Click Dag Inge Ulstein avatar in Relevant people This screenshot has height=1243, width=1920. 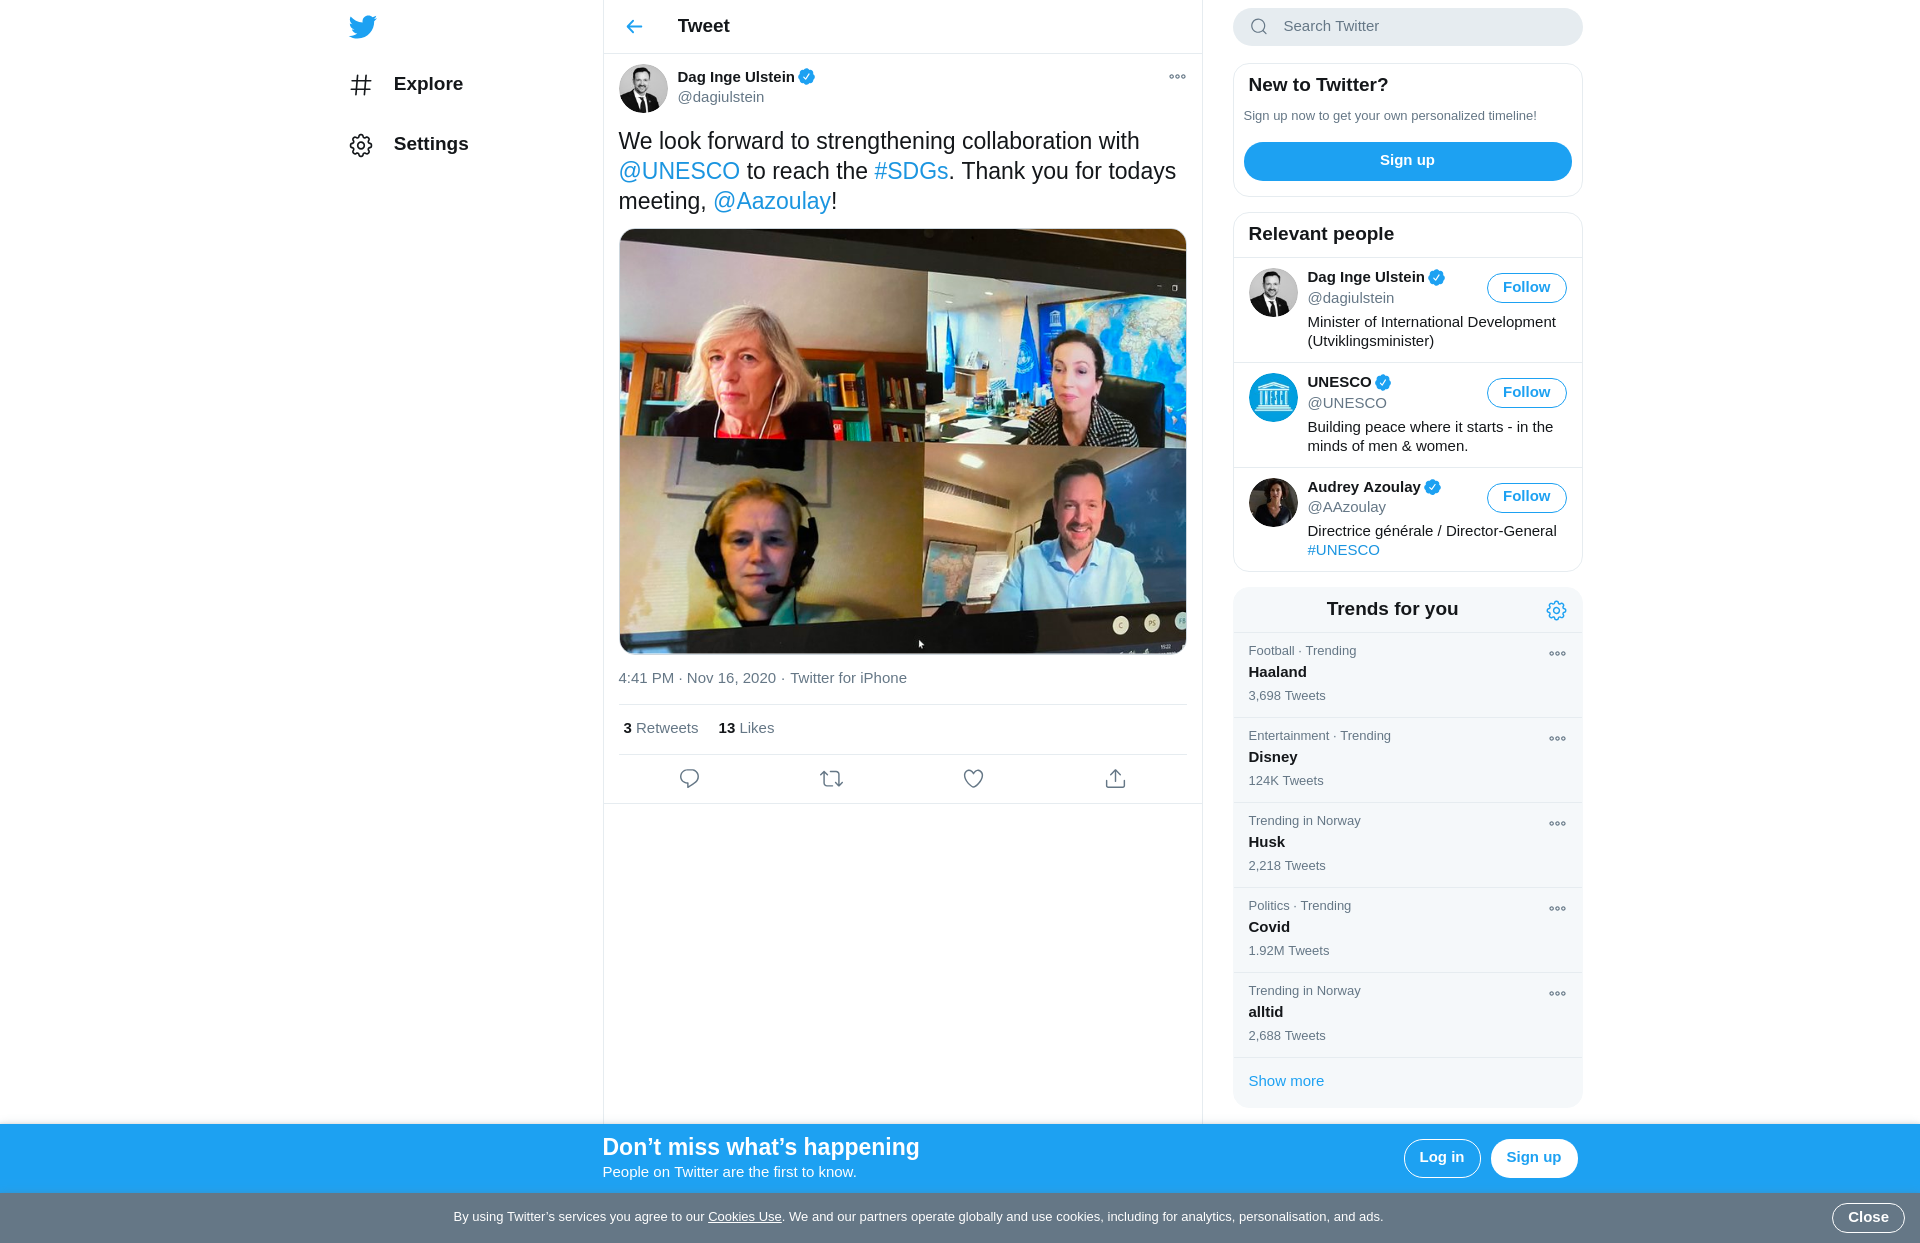tap(1273, 292)
